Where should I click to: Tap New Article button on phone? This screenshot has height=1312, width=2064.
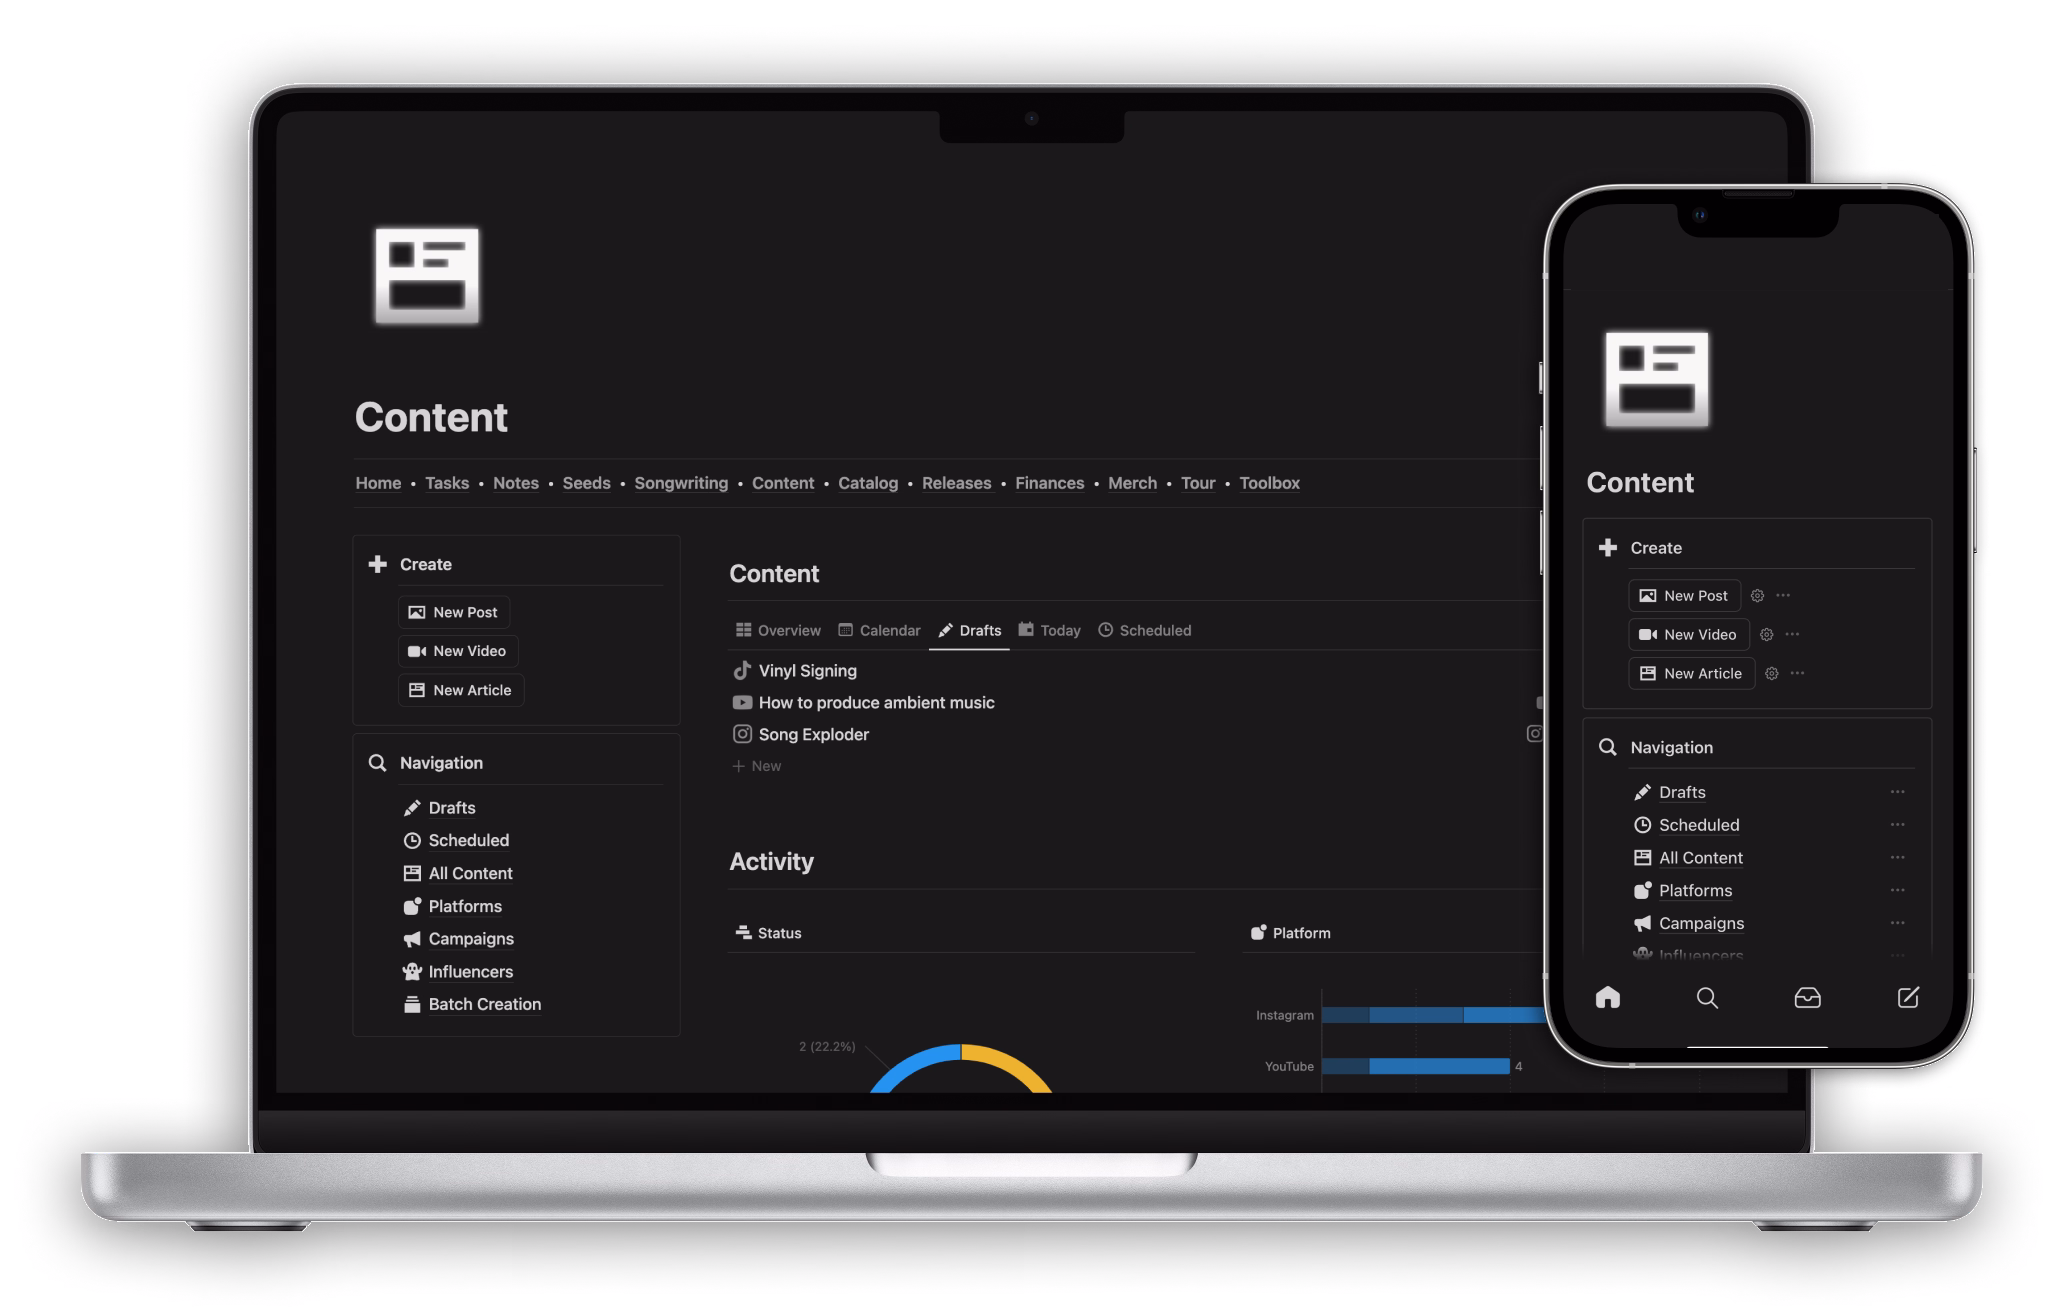[x=1692, y=673]
